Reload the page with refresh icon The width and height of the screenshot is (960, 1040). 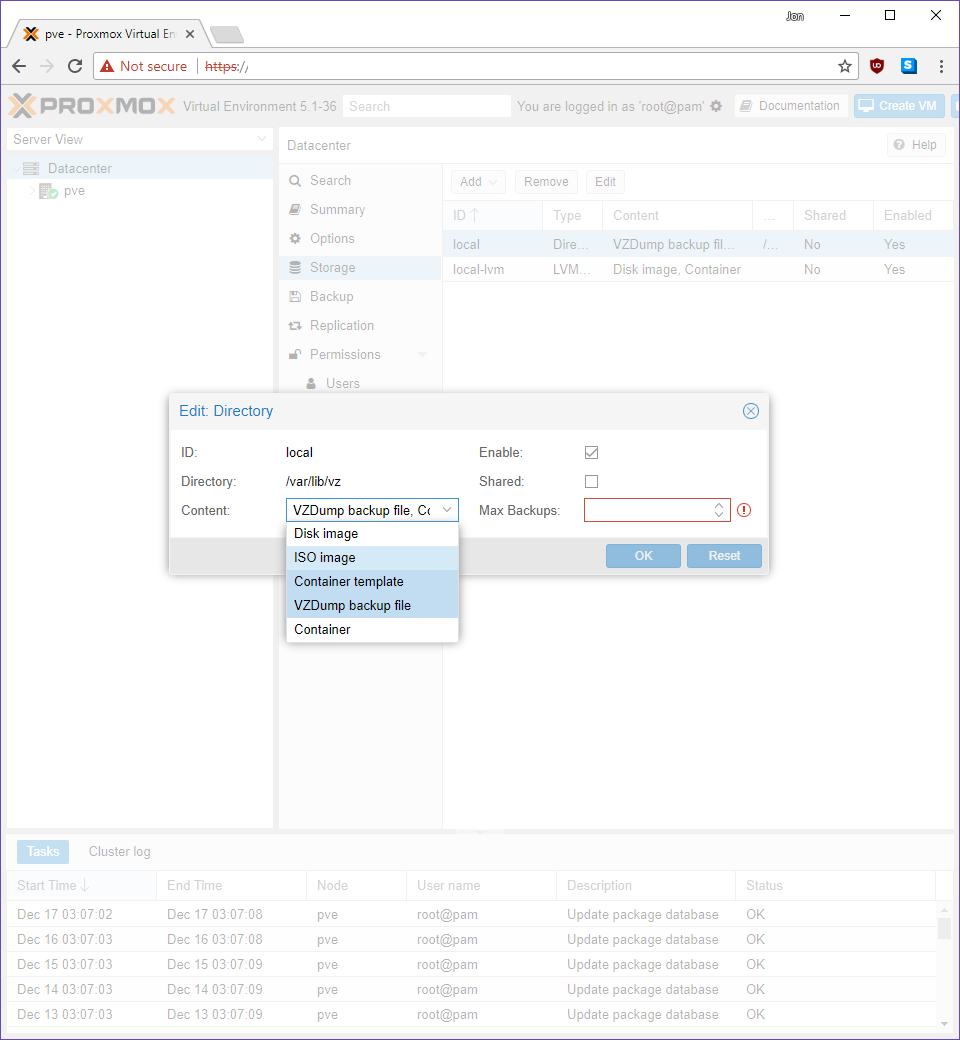tap(75, 66)
